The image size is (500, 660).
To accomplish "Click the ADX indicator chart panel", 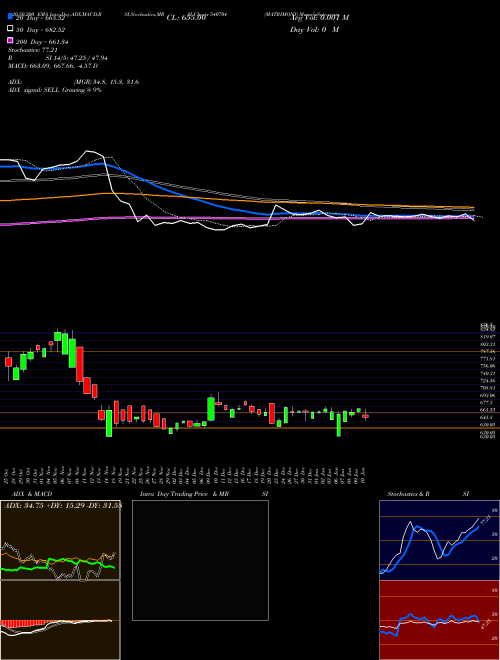I will (x=60, y=540).
